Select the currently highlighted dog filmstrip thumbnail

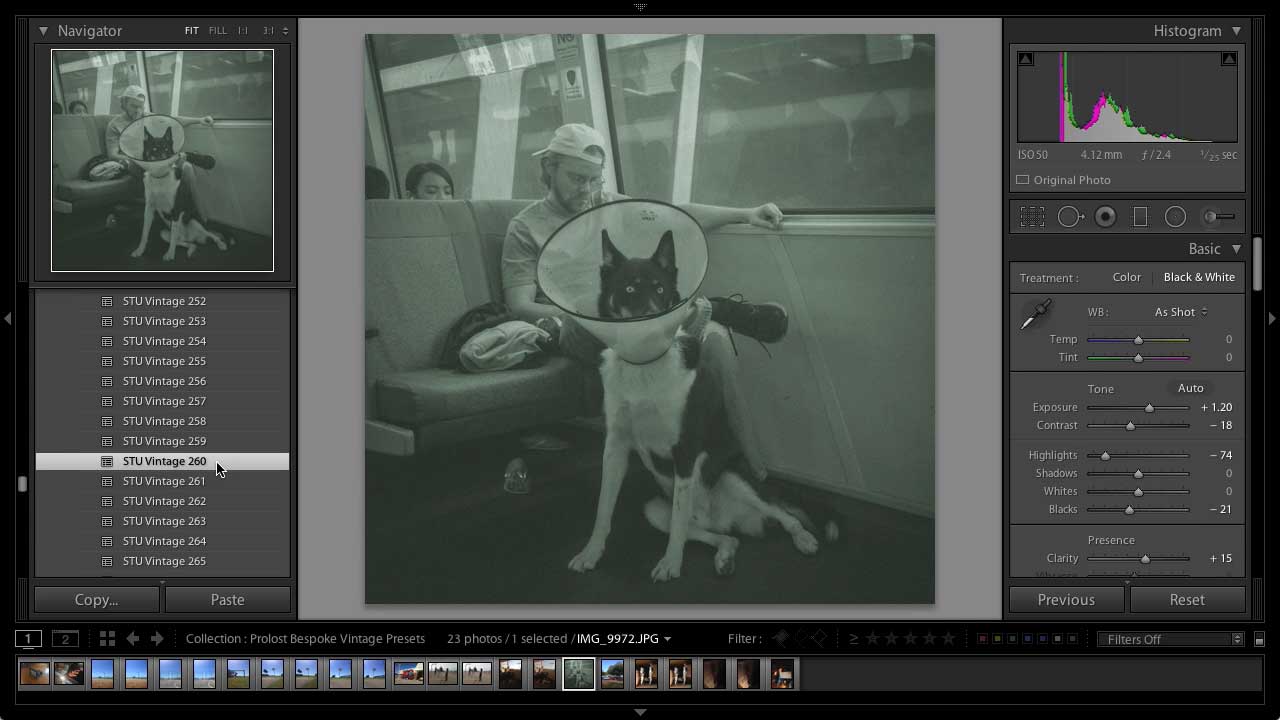pos(579,674)
